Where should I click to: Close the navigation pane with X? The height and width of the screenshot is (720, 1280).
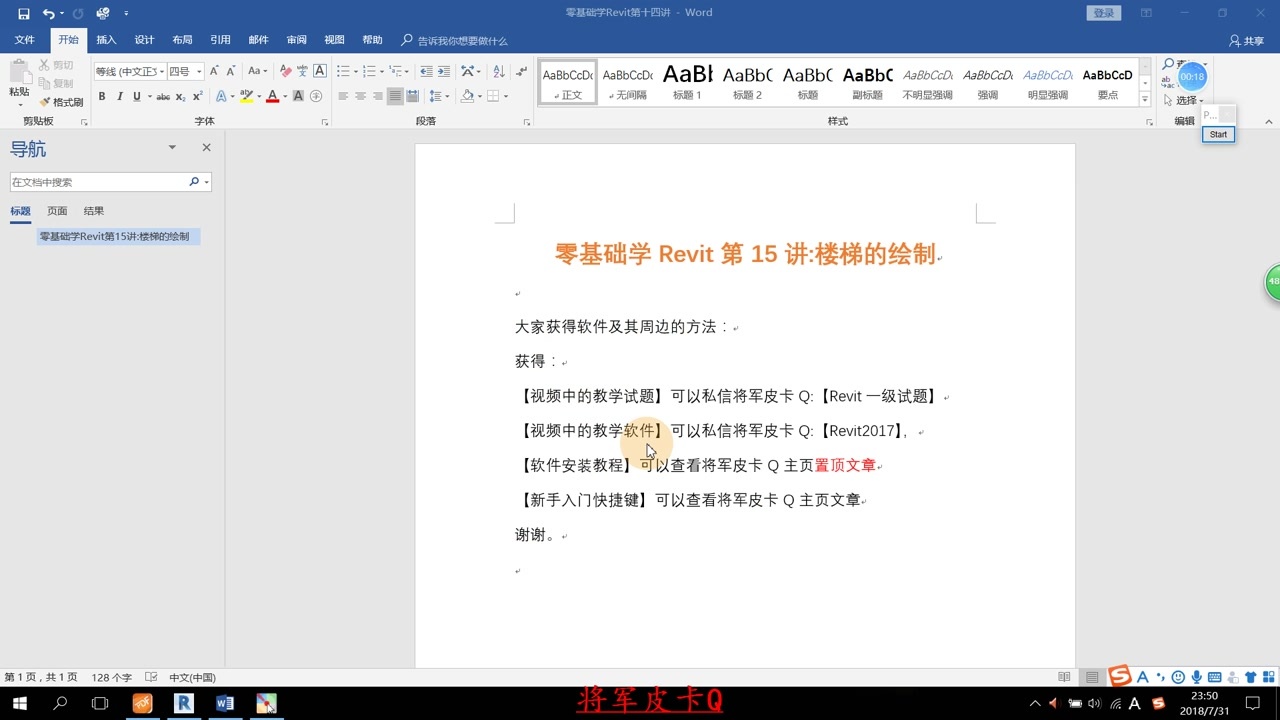pyautogui.click(x=206, y=147)
